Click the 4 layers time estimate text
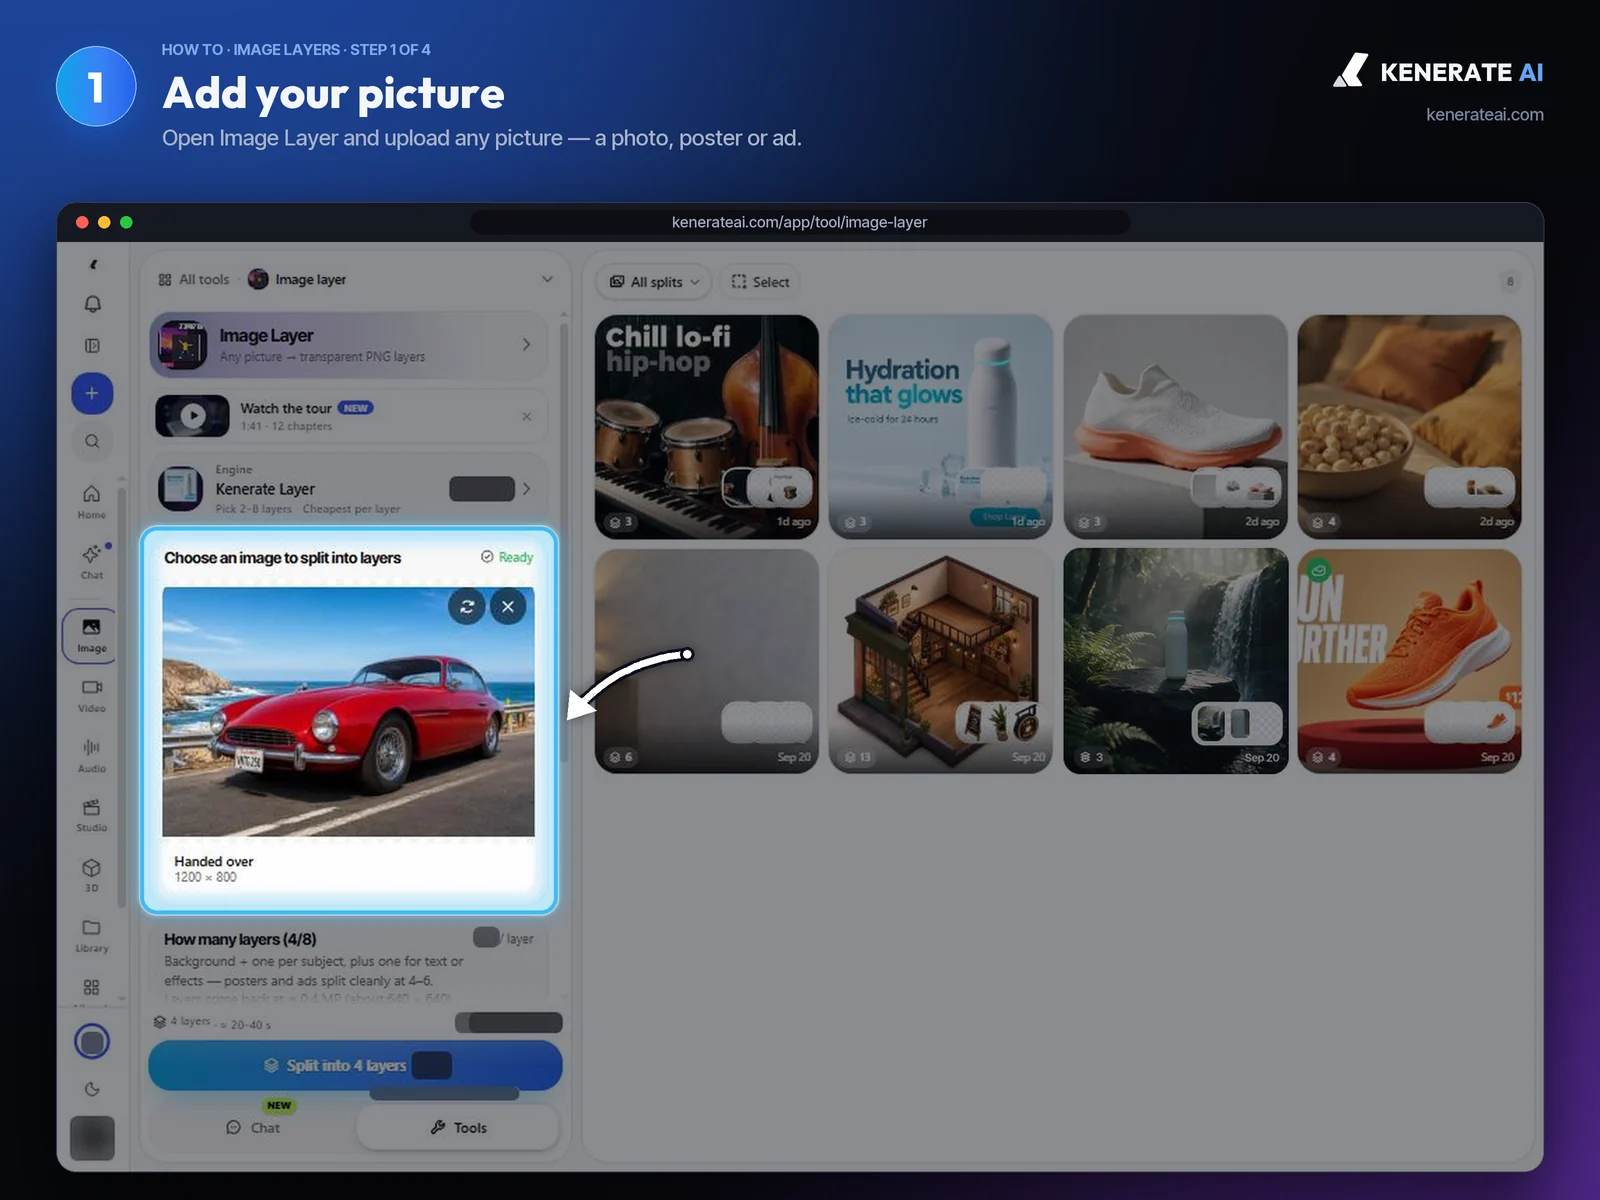1600x1200 pixels. pos(212,1022)
